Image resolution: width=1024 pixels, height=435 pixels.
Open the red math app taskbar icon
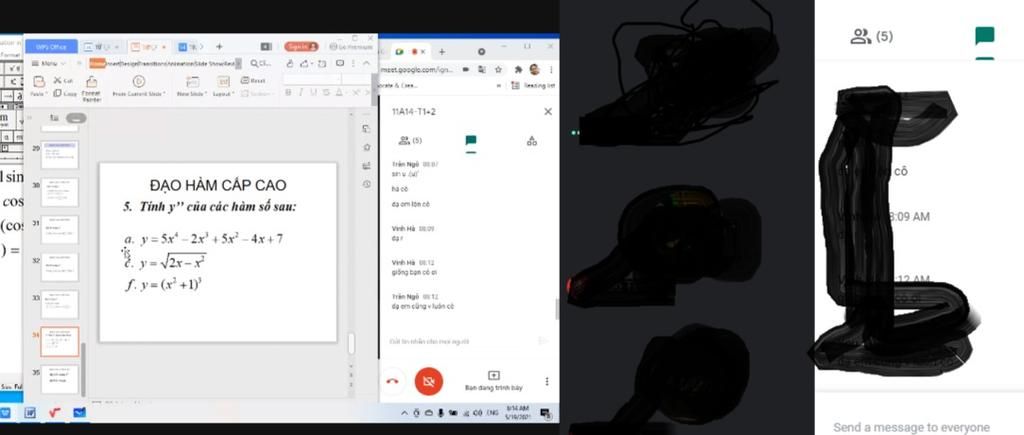[x=55, y=413]
